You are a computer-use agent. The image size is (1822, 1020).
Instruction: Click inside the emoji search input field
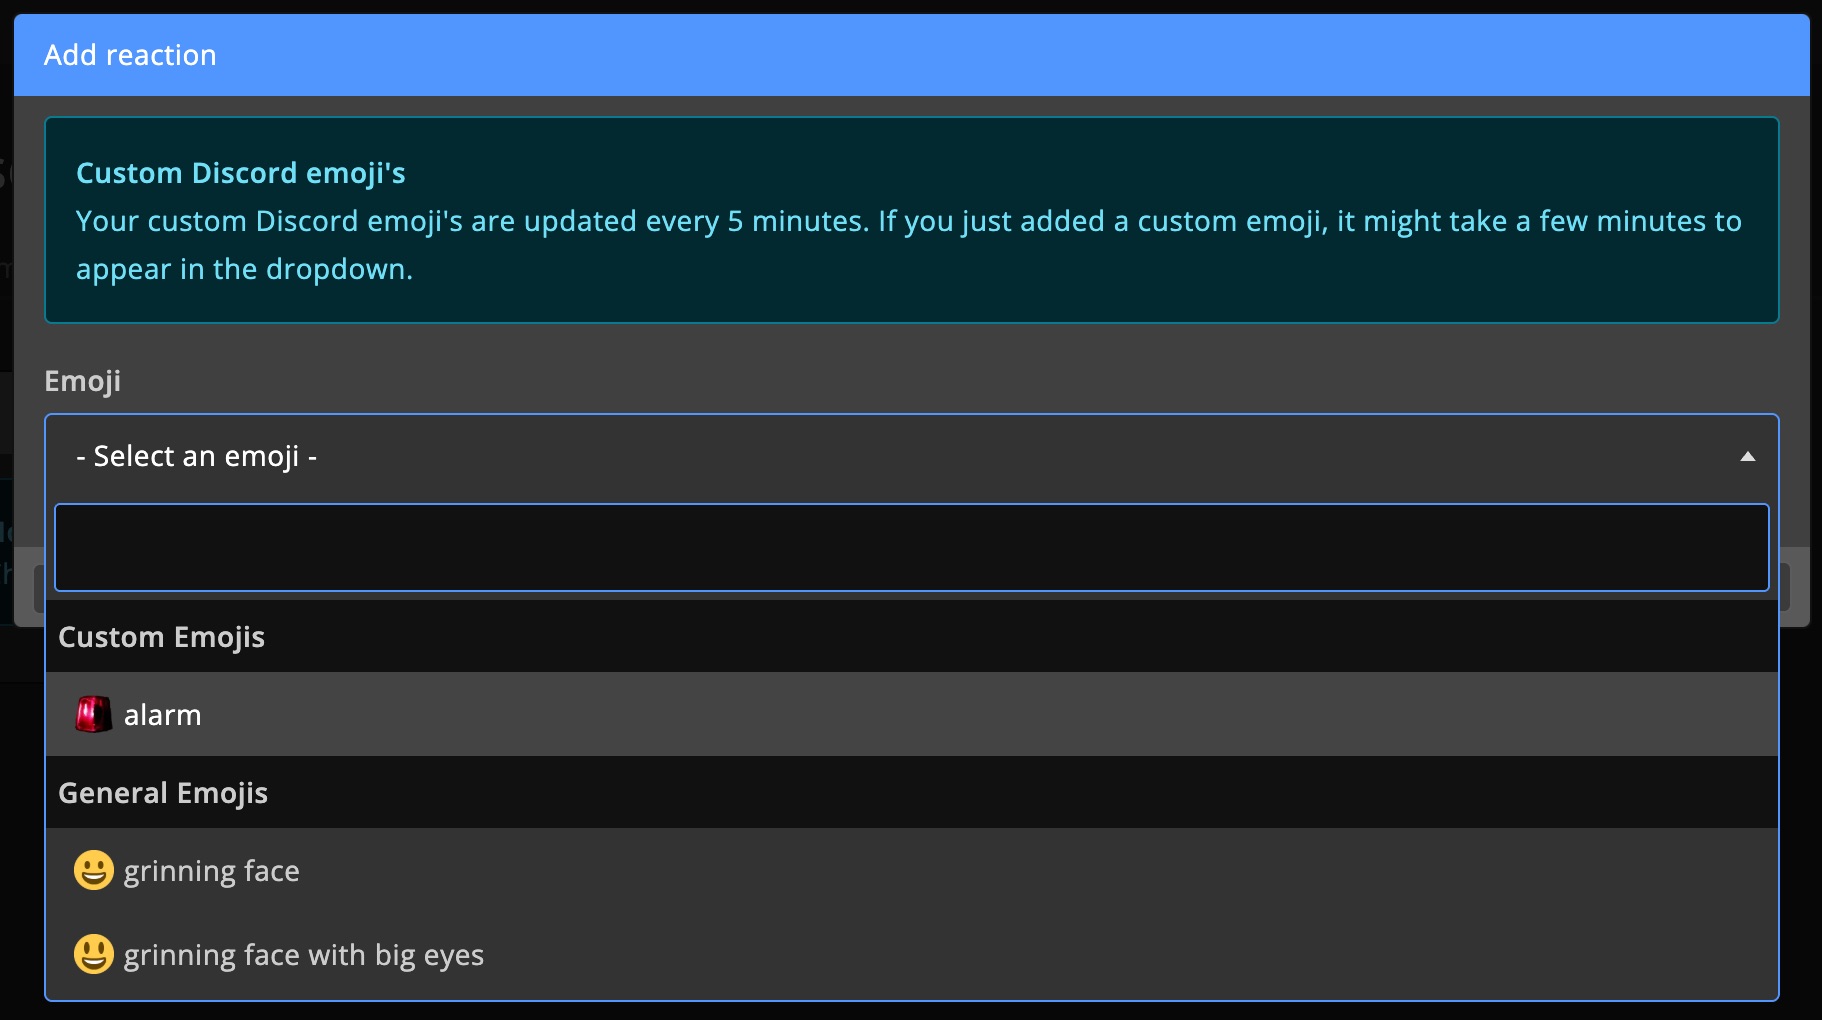[910, 547]
